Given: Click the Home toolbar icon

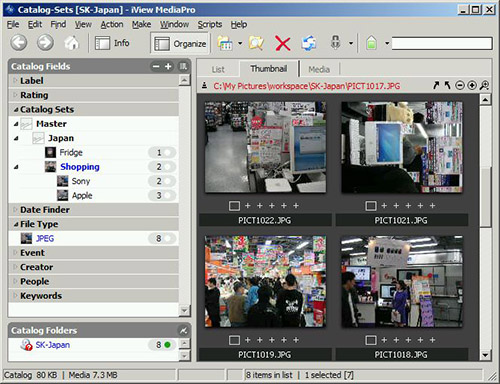Looking at the screenshot, I should point(72,43).
